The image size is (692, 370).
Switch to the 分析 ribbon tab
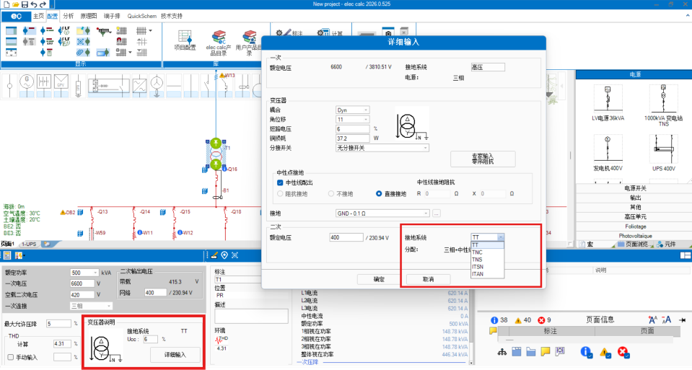point(68,16)
